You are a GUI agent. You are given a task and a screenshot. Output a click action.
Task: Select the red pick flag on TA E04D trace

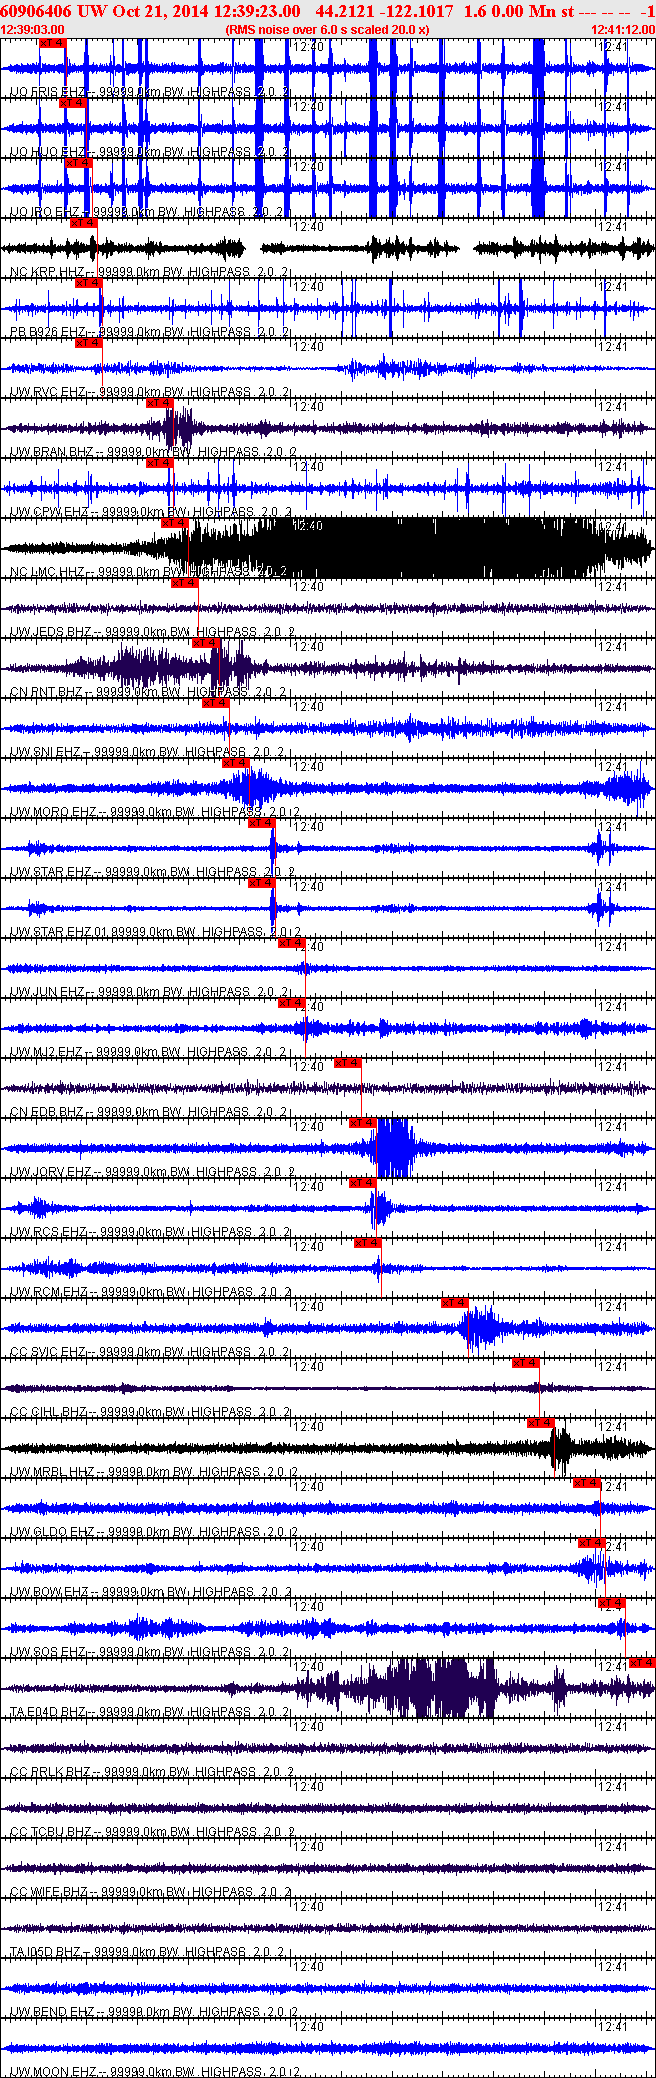click(642, 1663)
